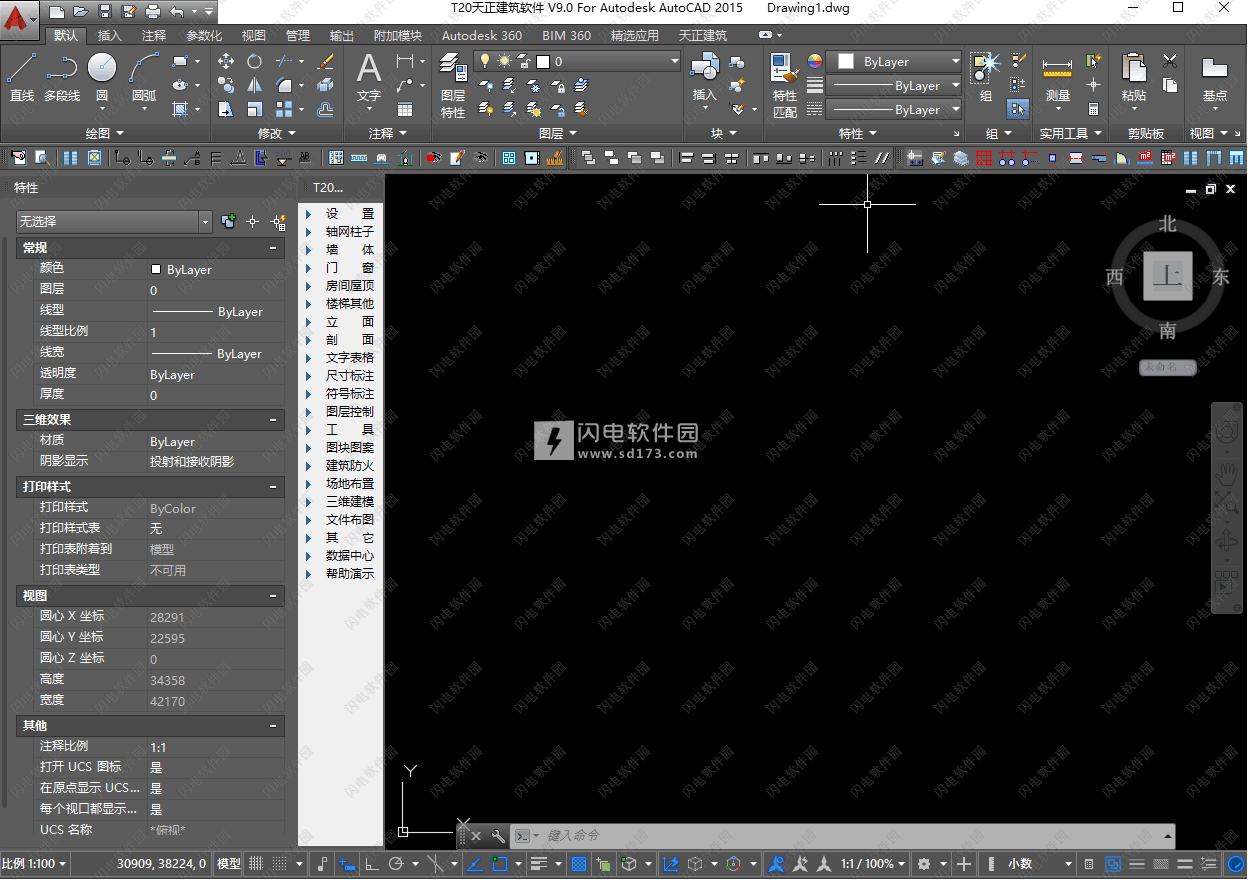Click the 组 group icon
1248x880 pixels.
(986, 78)
